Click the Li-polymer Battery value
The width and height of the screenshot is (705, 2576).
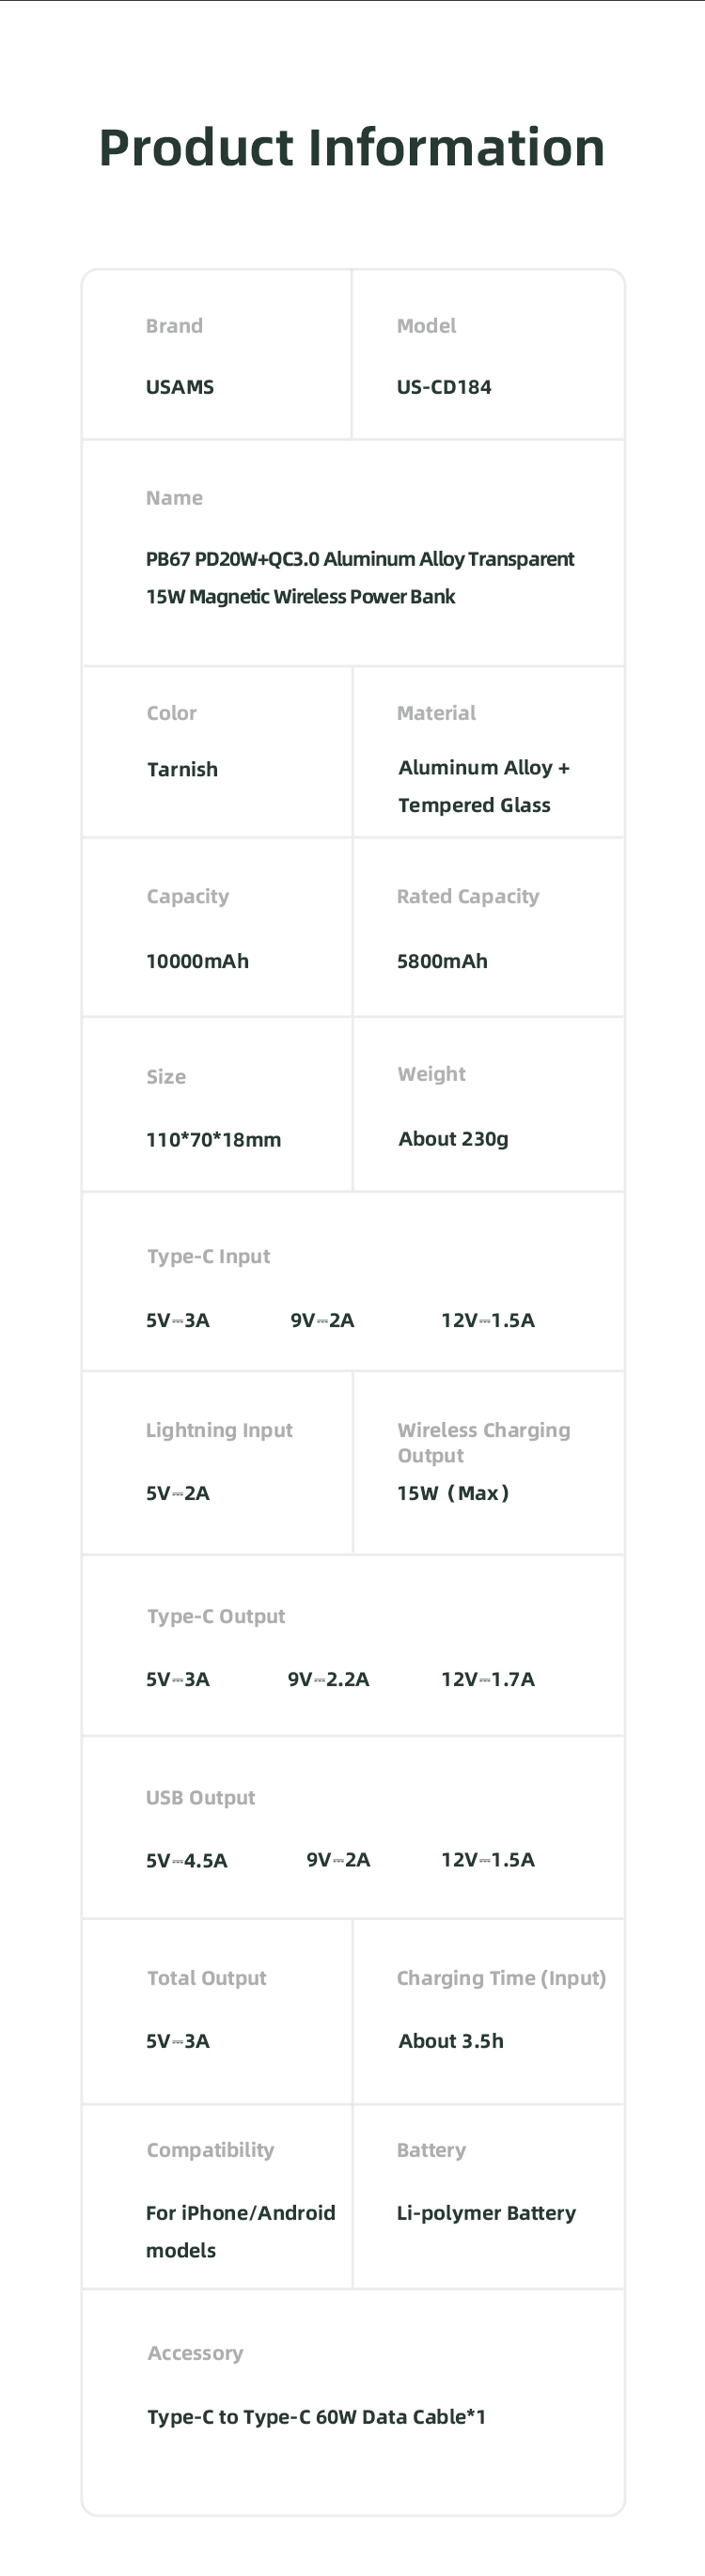pyautogui.click(x=486, y=2213)
